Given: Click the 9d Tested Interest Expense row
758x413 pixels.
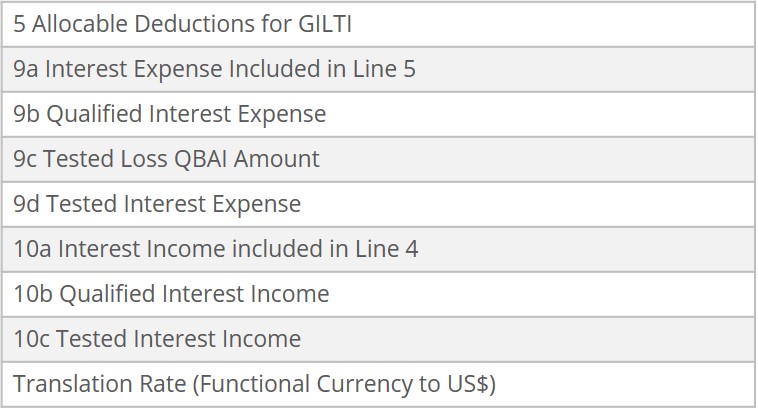Looking at the screenshot, I should tap(378, 204).
